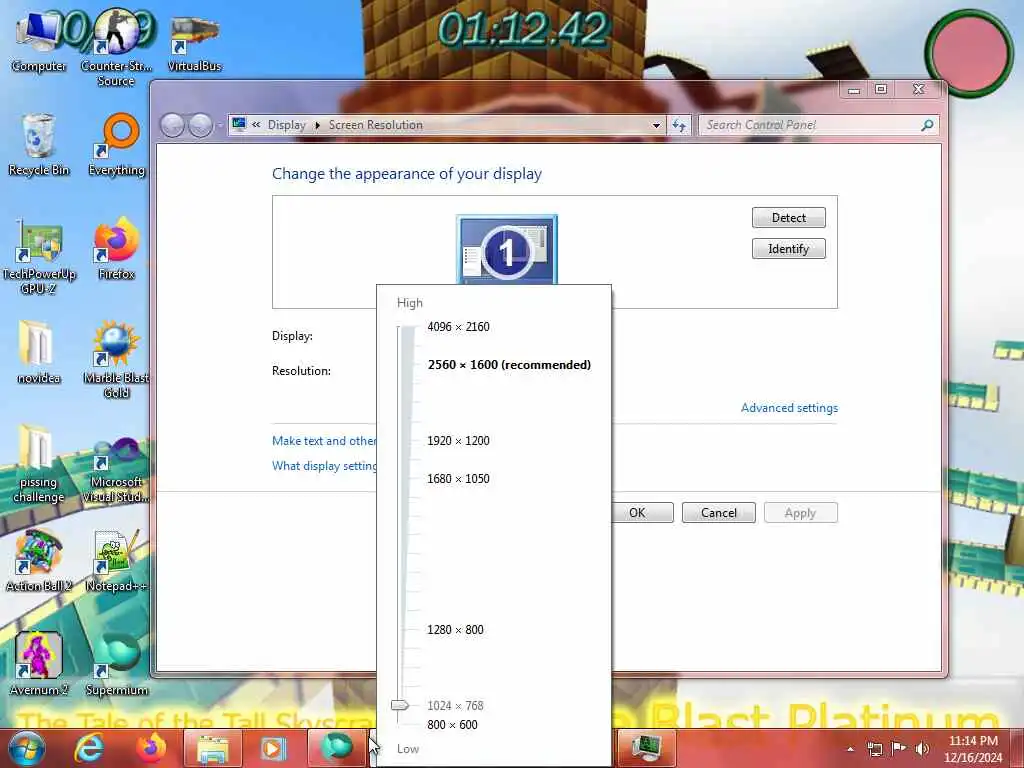Image resolution: width=1024 pixels, height=768 pixels.
Task: Select the TechPowerUp GPU-Z shortcut
Action: click(39, 257)
